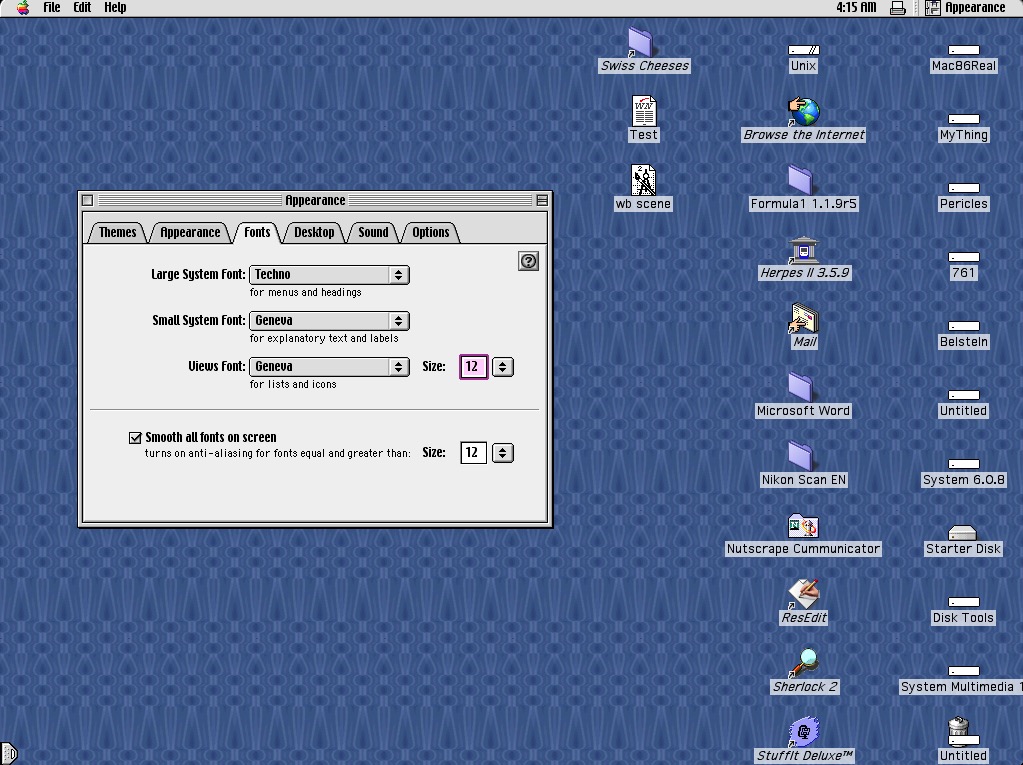Select the Starter Disk drive icon
1023x765 pixels.
[962, 533]
